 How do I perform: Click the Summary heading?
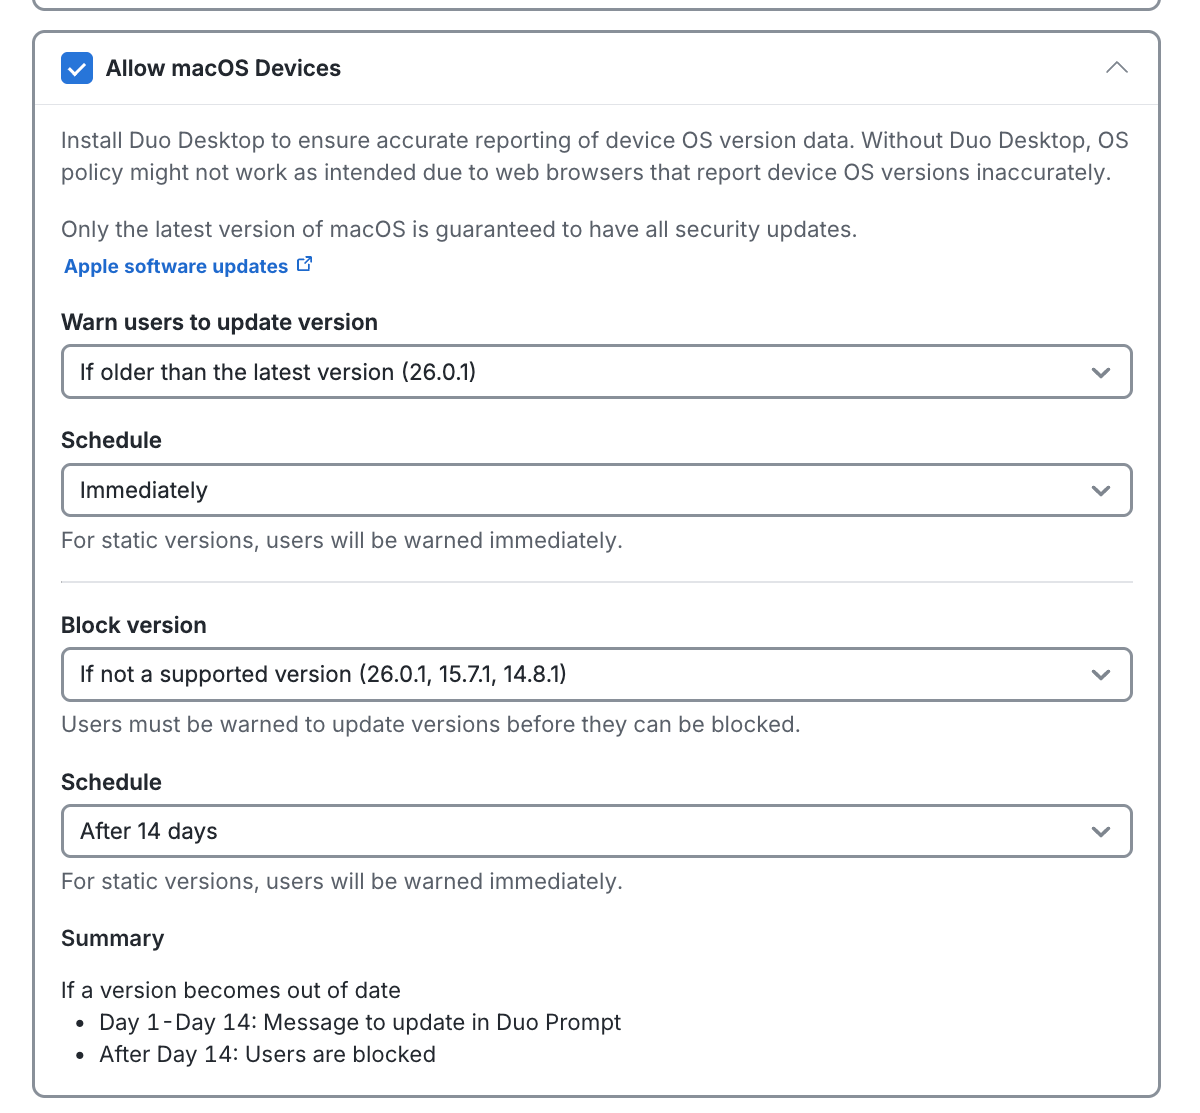tap(112, 938)
